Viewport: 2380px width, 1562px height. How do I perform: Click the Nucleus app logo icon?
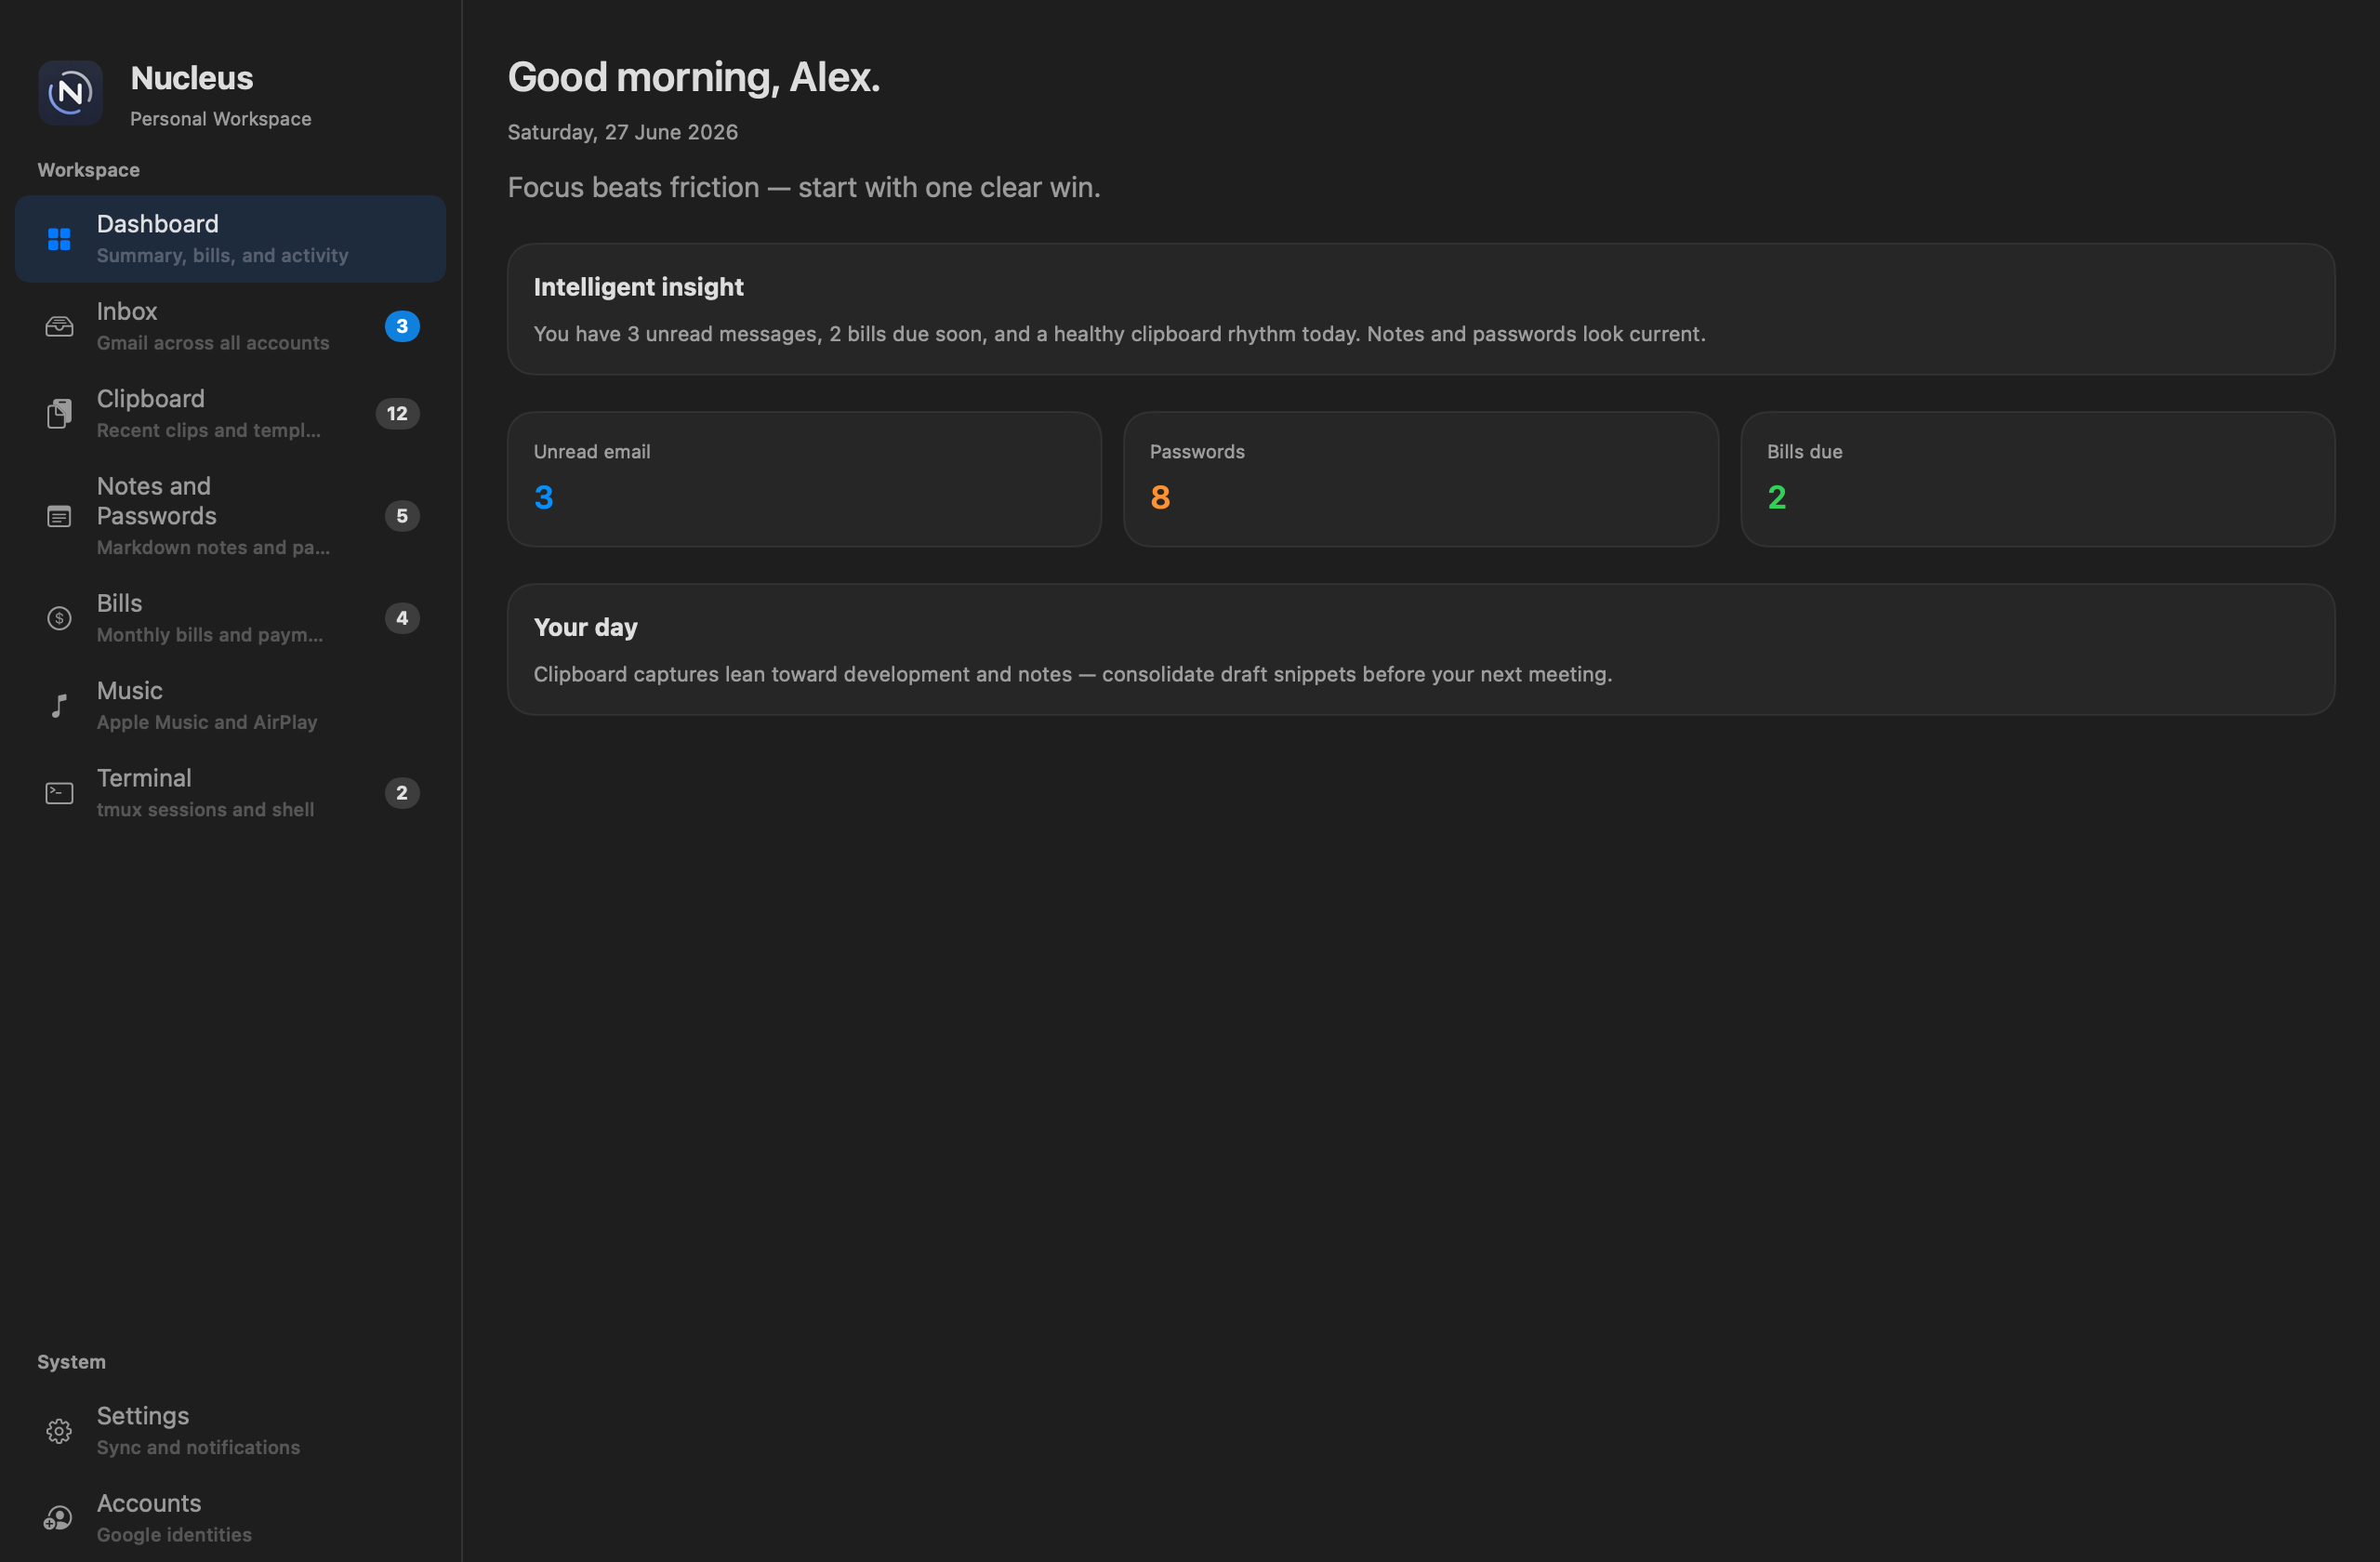(70, 93)
